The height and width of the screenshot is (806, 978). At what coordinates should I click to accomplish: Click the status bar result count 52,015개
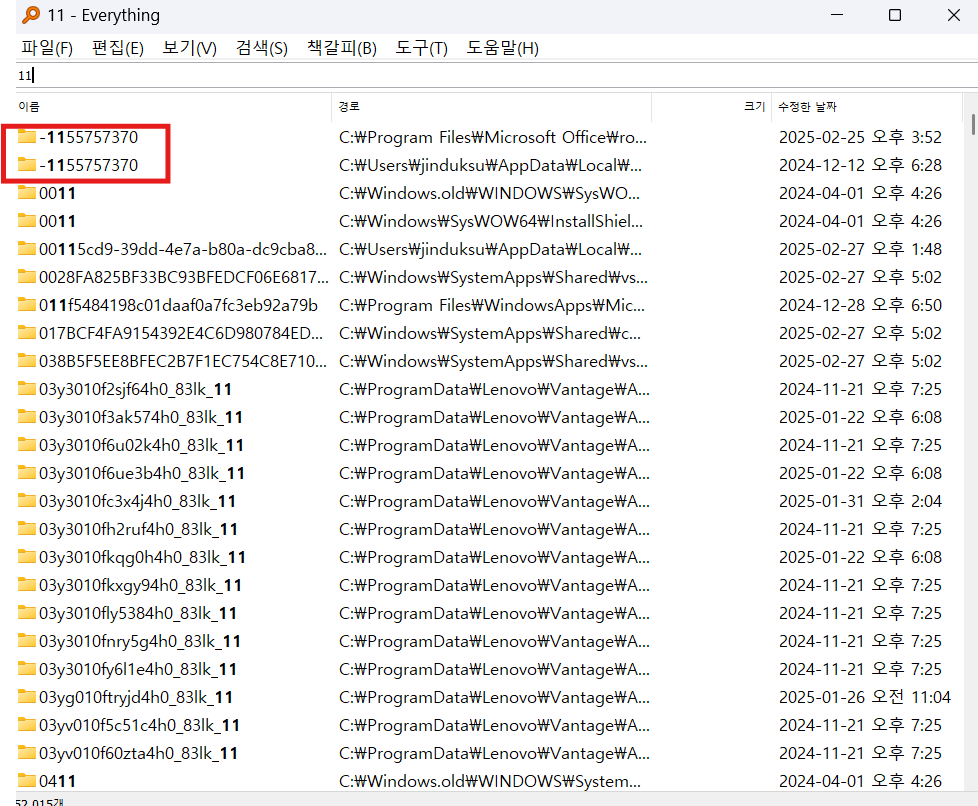point(39,802)
